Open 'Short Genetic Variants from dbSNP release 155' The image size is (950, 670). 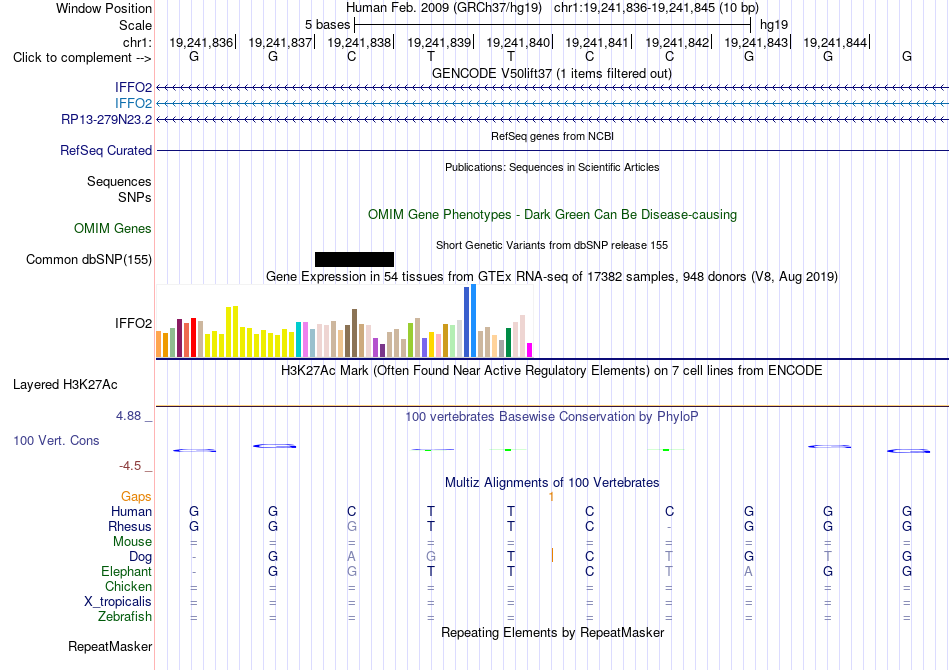[552, 245]
